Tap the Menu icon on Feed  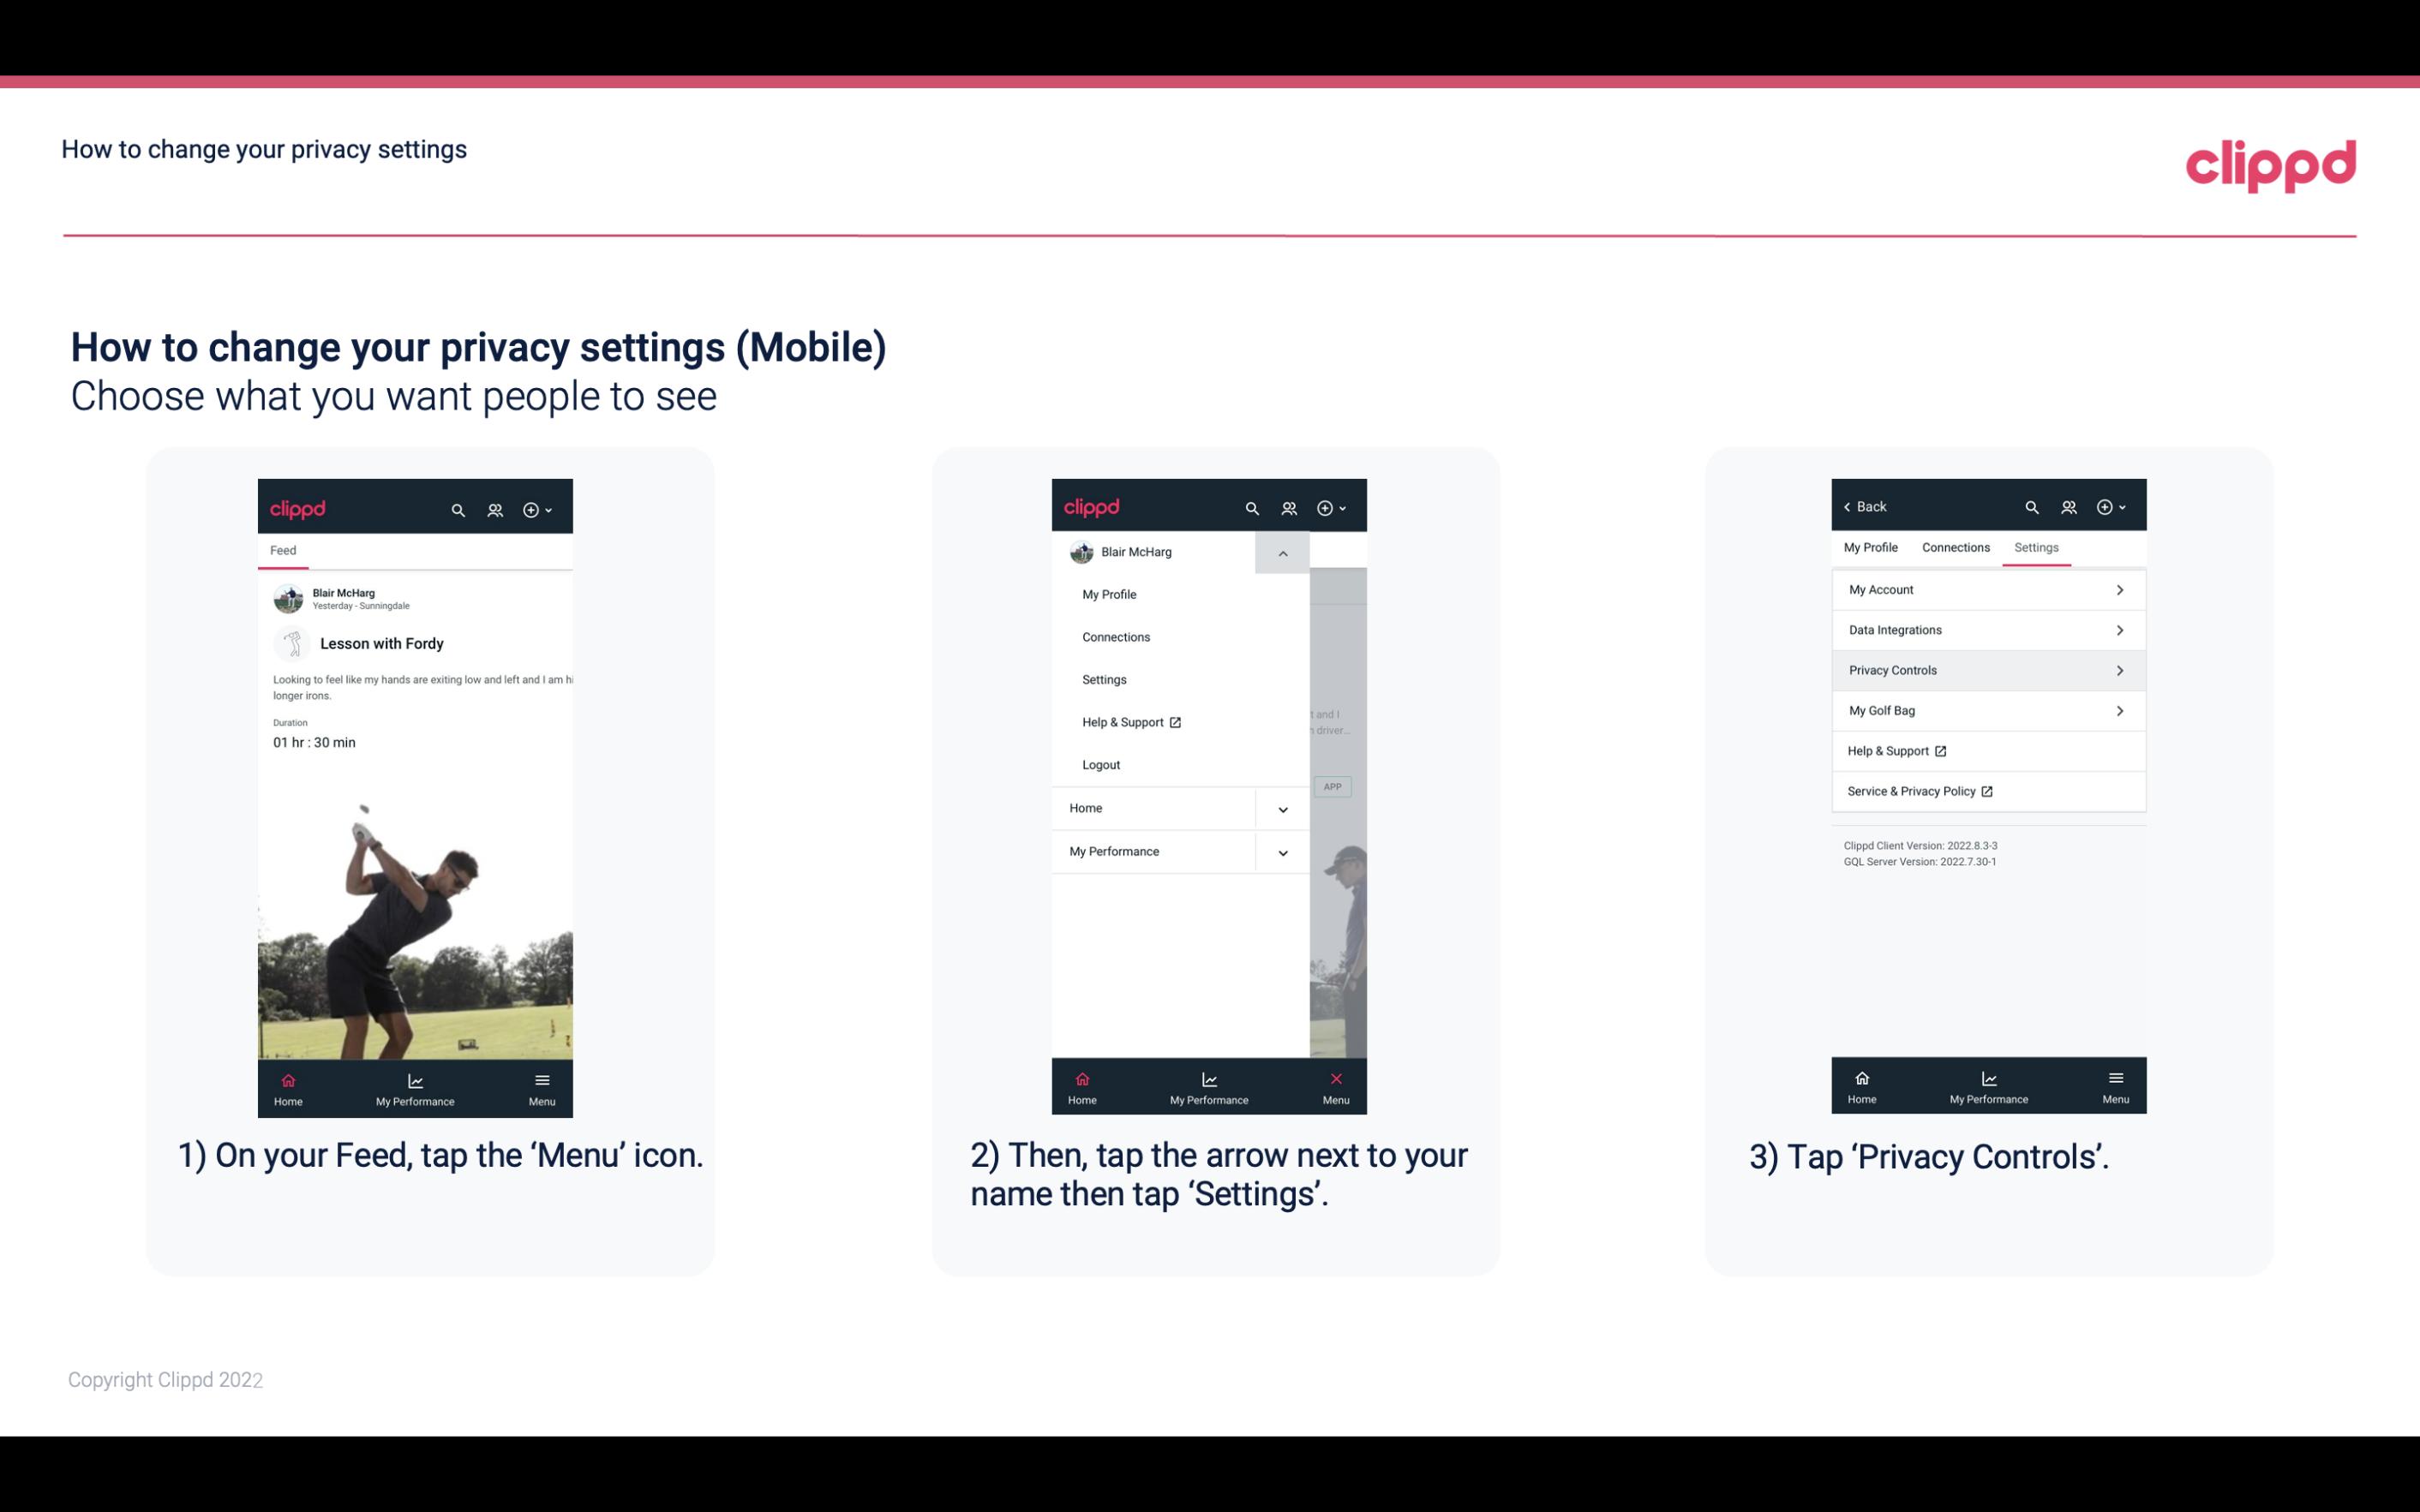click(543, 1085)
